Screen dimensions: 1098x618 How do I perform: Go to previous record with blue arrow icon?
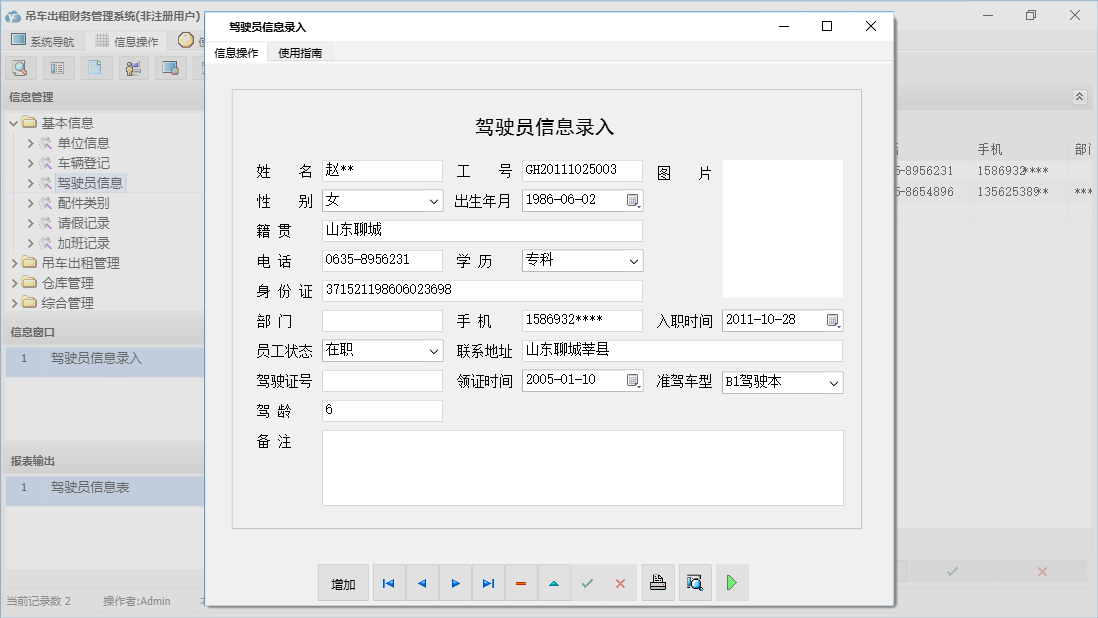click(x=421, y=582)
